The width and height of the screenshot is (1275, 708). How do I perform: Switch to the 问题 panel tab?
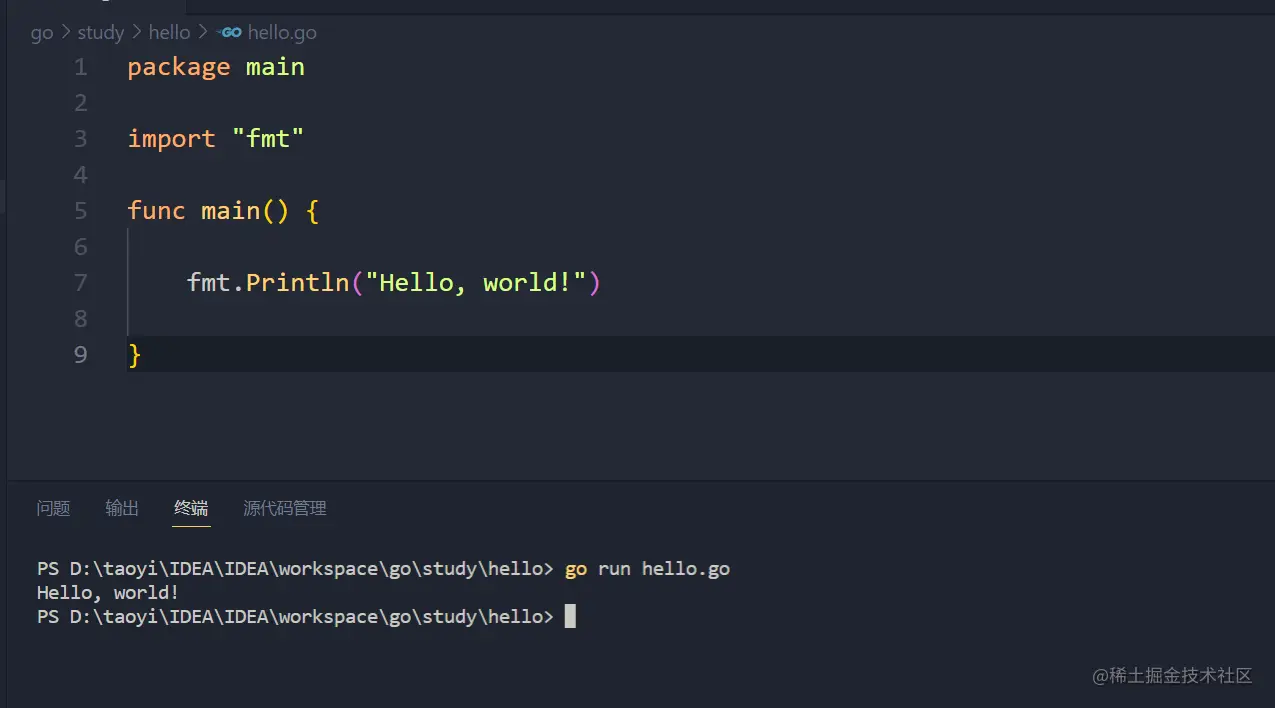(x=54, y=508)
